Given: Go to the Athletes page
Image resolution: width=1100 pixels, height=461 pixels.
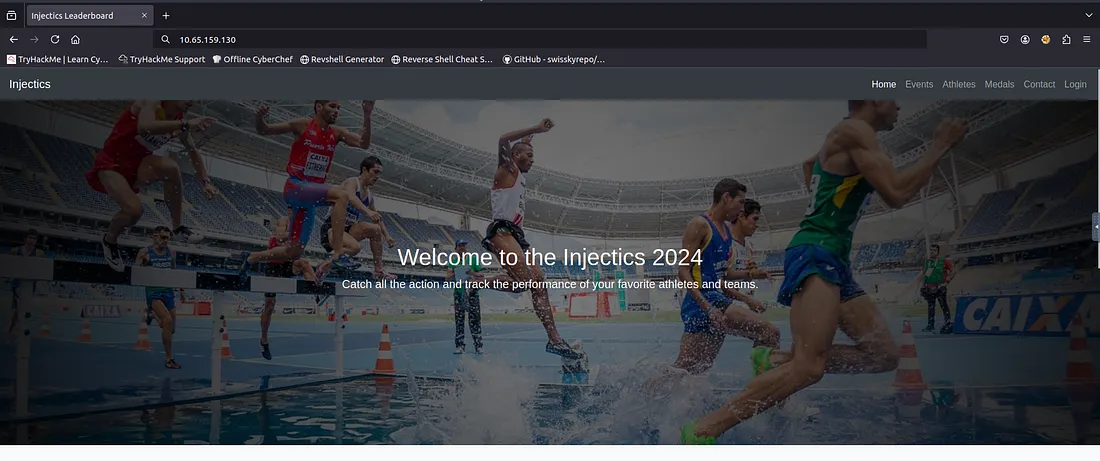Looking at the screenshot, I should (x=958, y=84).
